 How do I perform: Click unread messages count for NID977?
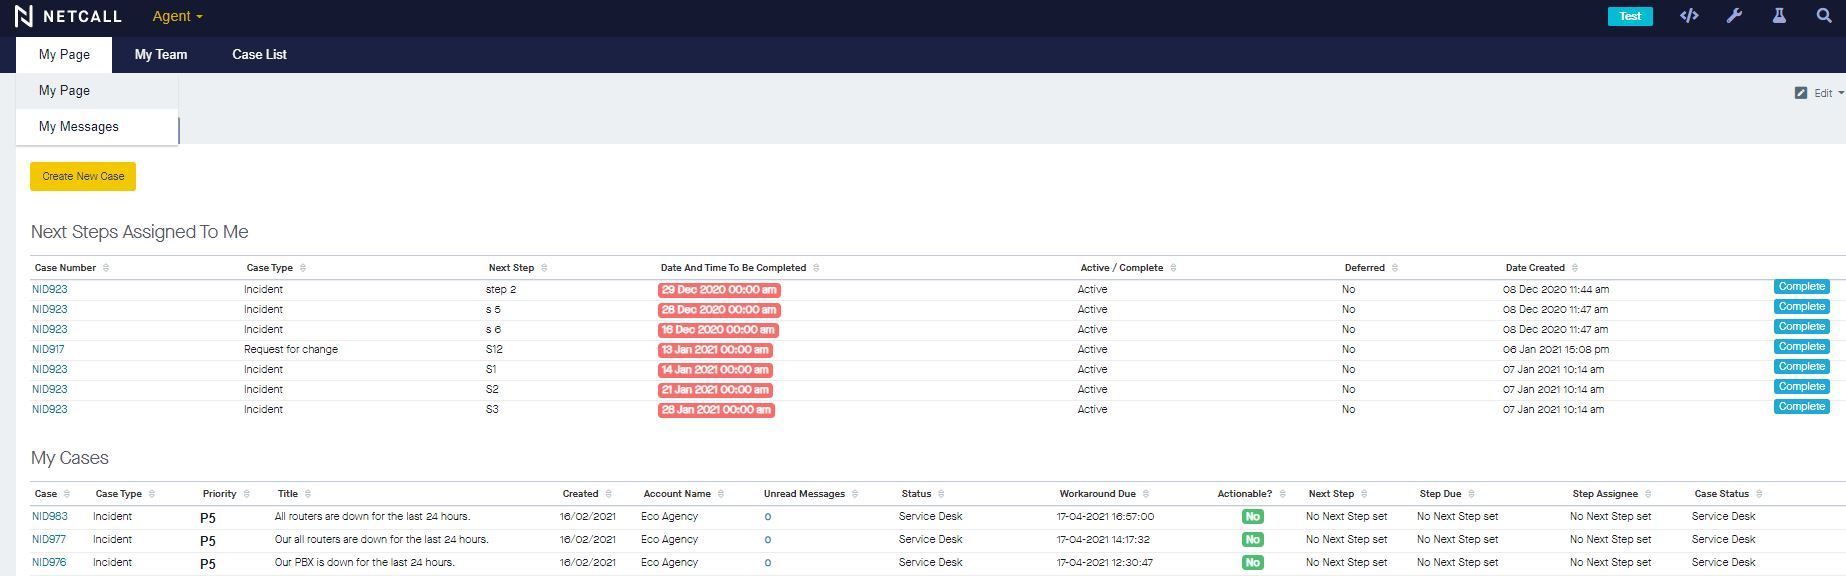(x=767, y=540)
